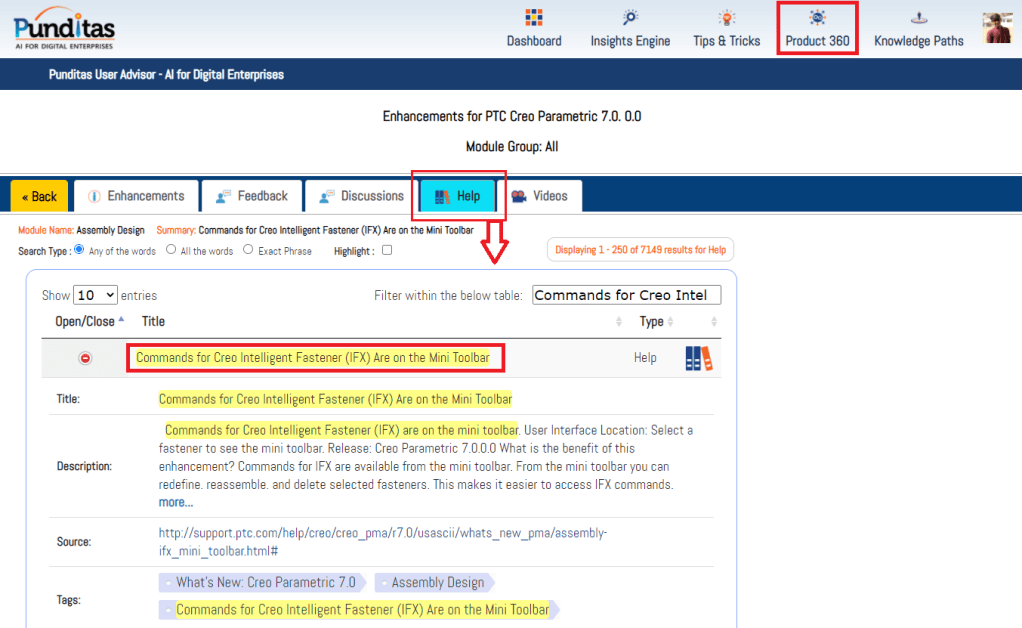Open the Insights Engine icon
Screen dimensions: 1022x628
(x=630, y=19)
